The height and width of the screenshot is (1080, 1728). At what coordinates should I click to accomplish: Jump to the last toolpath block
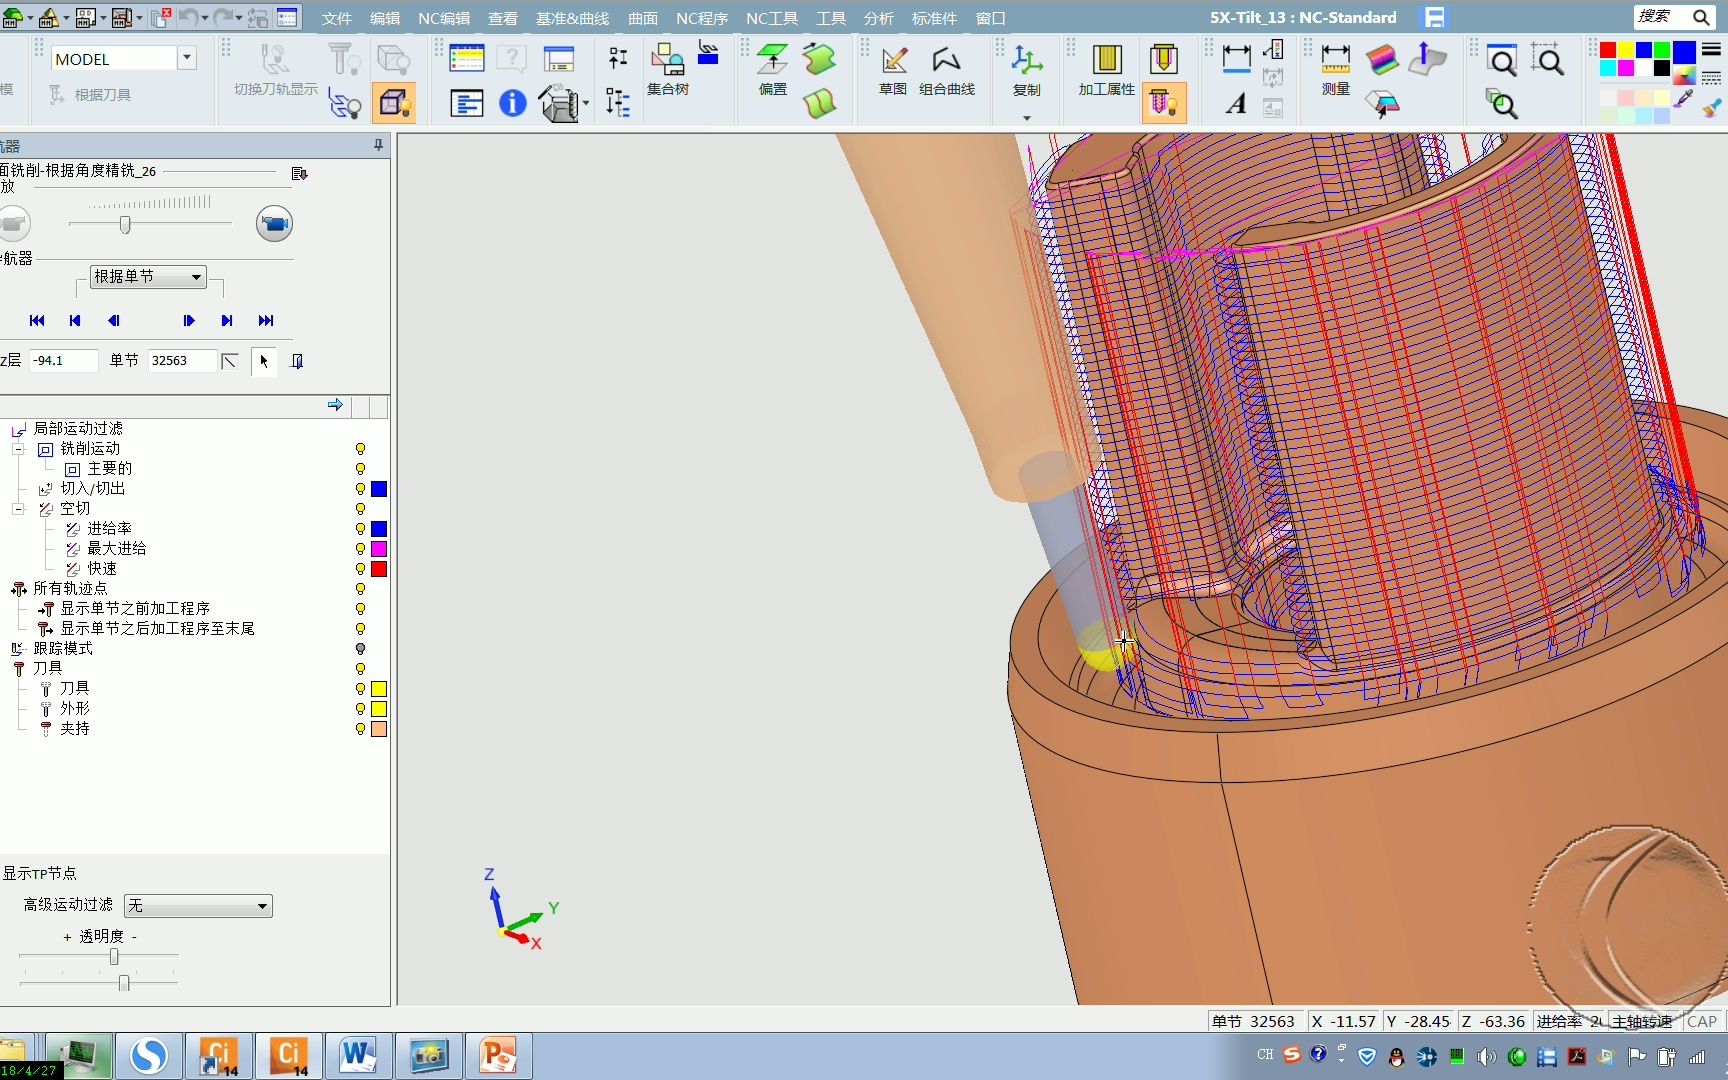point(265,321)
